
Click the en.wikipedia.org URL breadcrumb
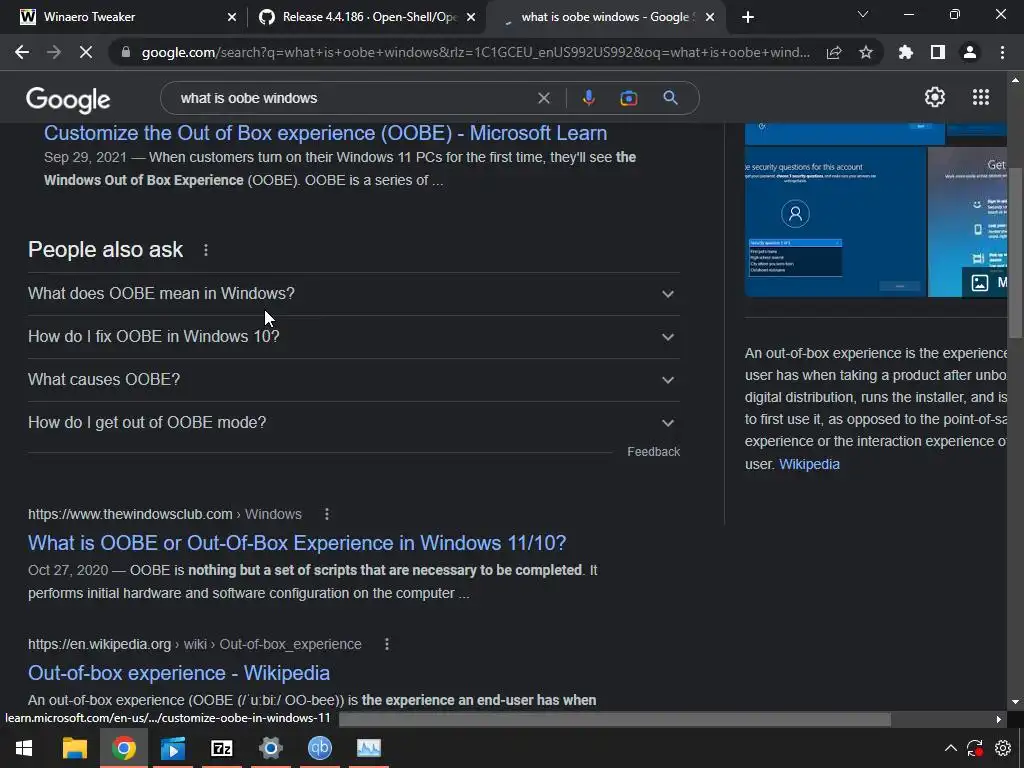(195, 645)
